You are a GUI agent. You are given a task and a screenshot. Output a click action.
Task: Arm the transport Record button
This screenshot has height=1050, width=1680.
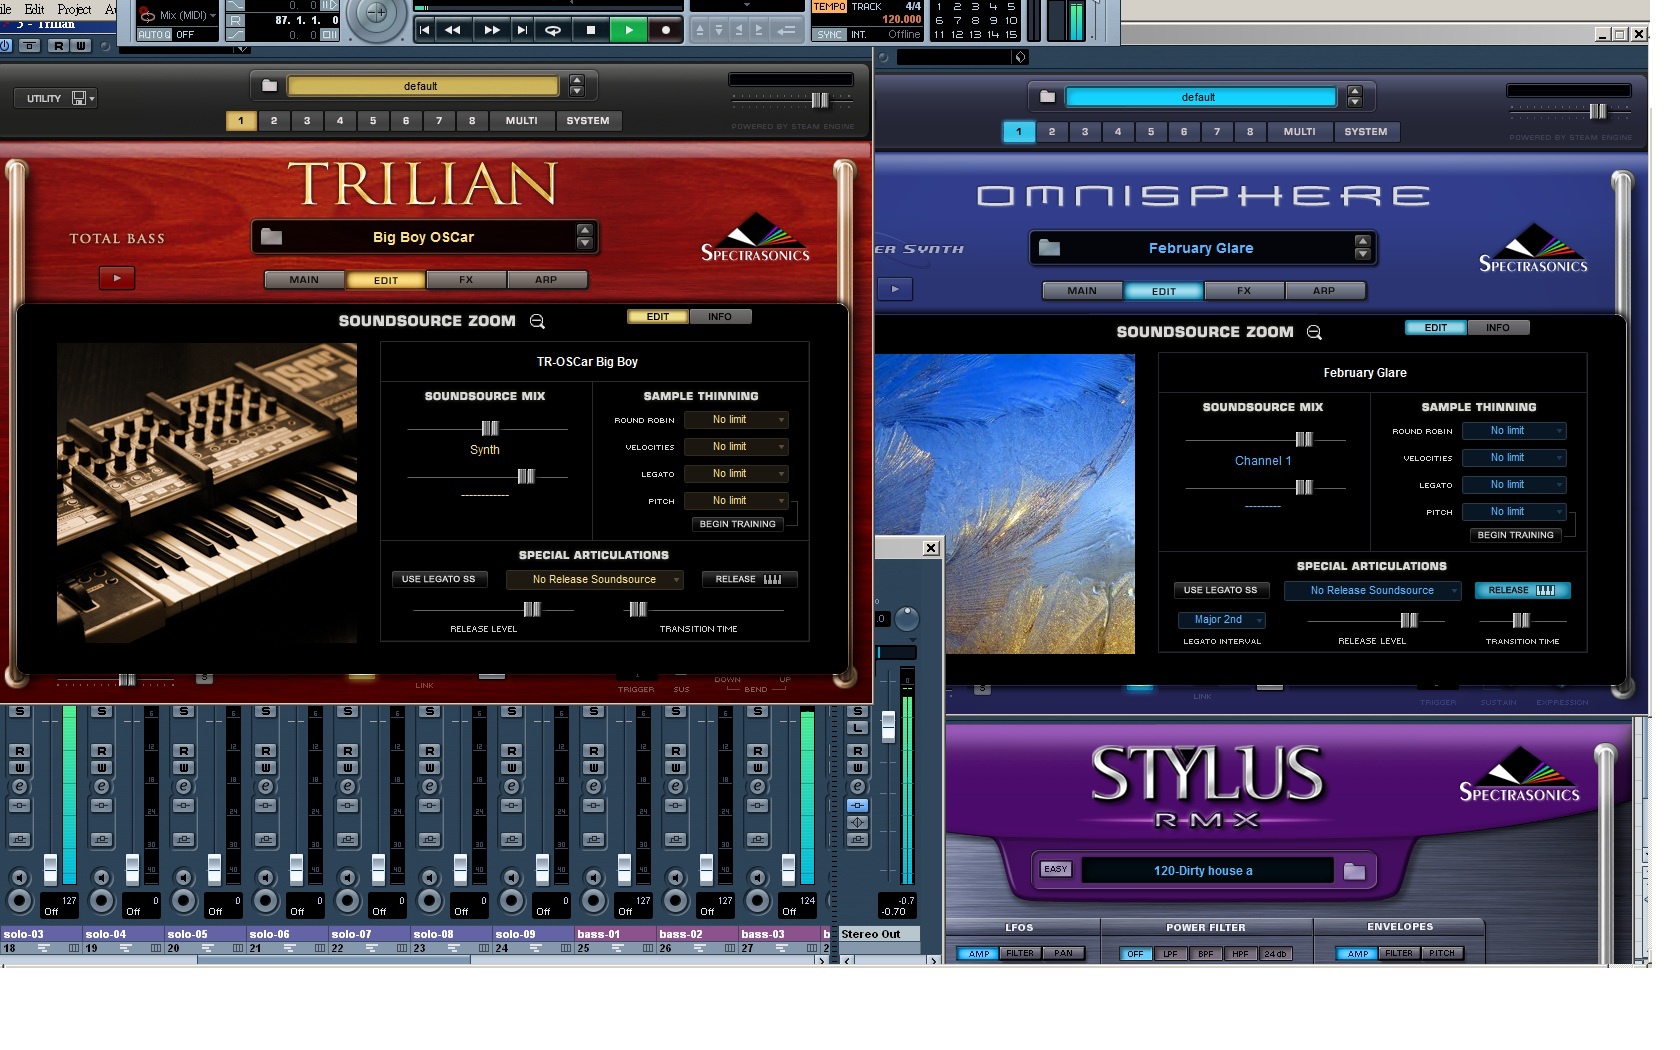coord(666,30)
